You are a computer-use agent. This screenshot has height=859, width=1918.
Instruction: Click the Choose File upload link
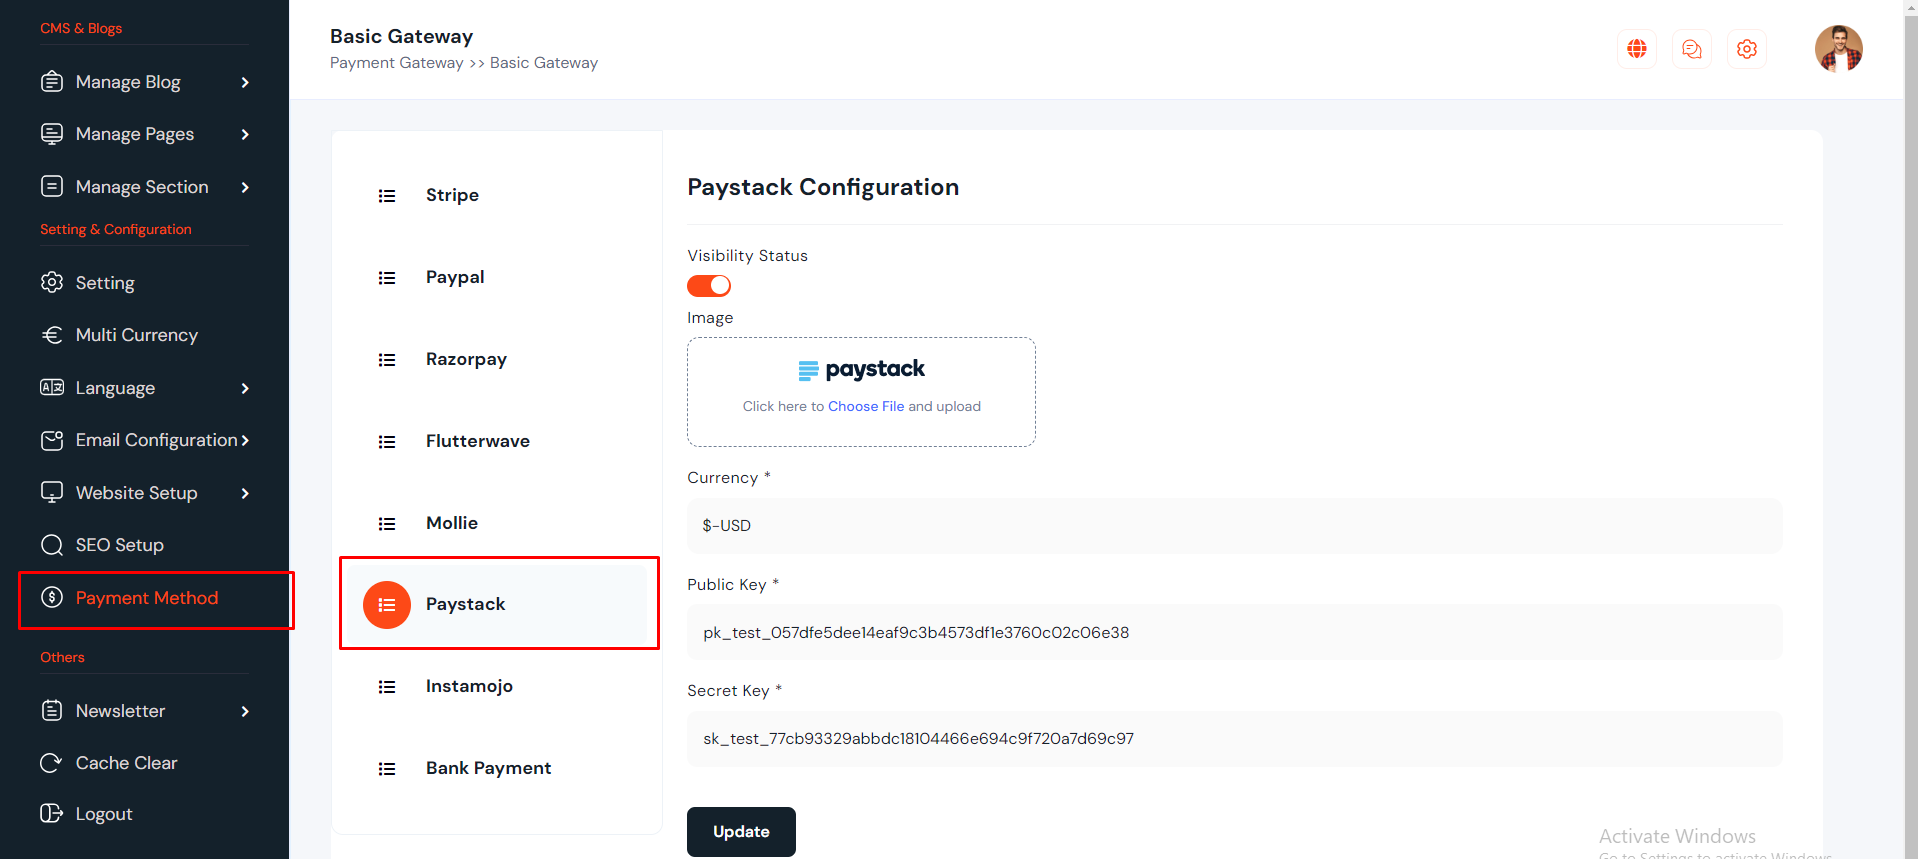tap(865, 407)
